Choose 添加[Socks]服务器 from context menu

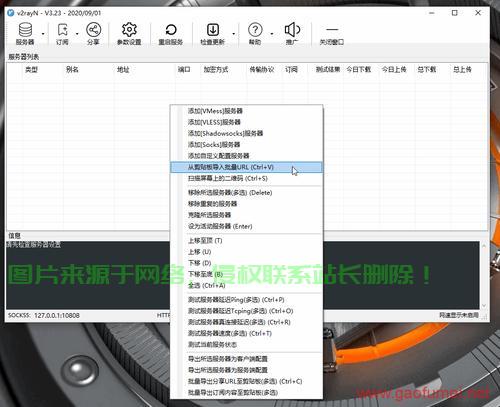(246, 145)
